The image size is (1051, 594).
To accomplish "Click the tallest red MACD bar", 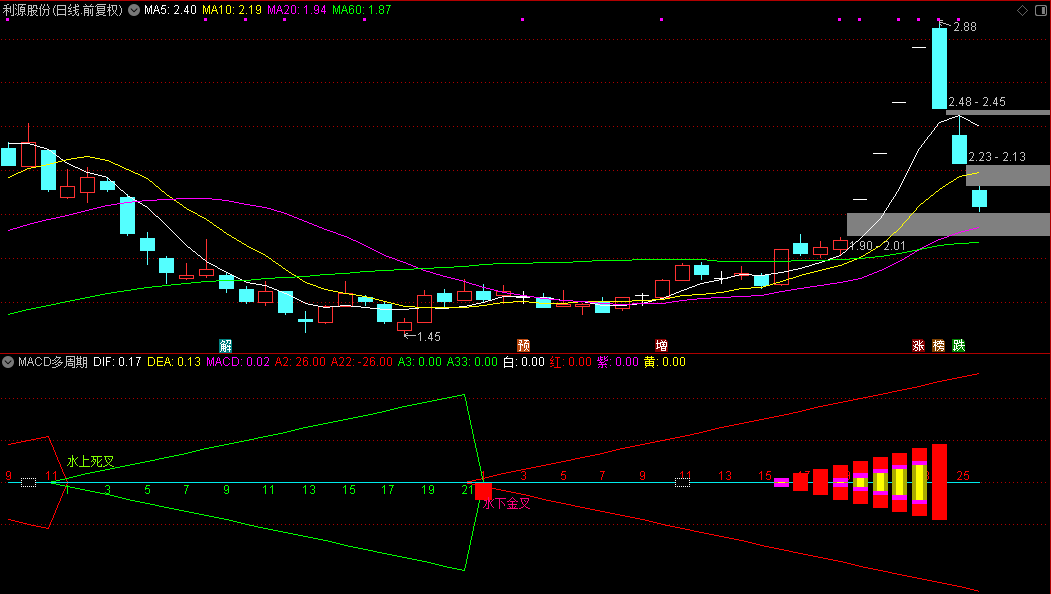I will pyautogui.click(x=940, y=481).
